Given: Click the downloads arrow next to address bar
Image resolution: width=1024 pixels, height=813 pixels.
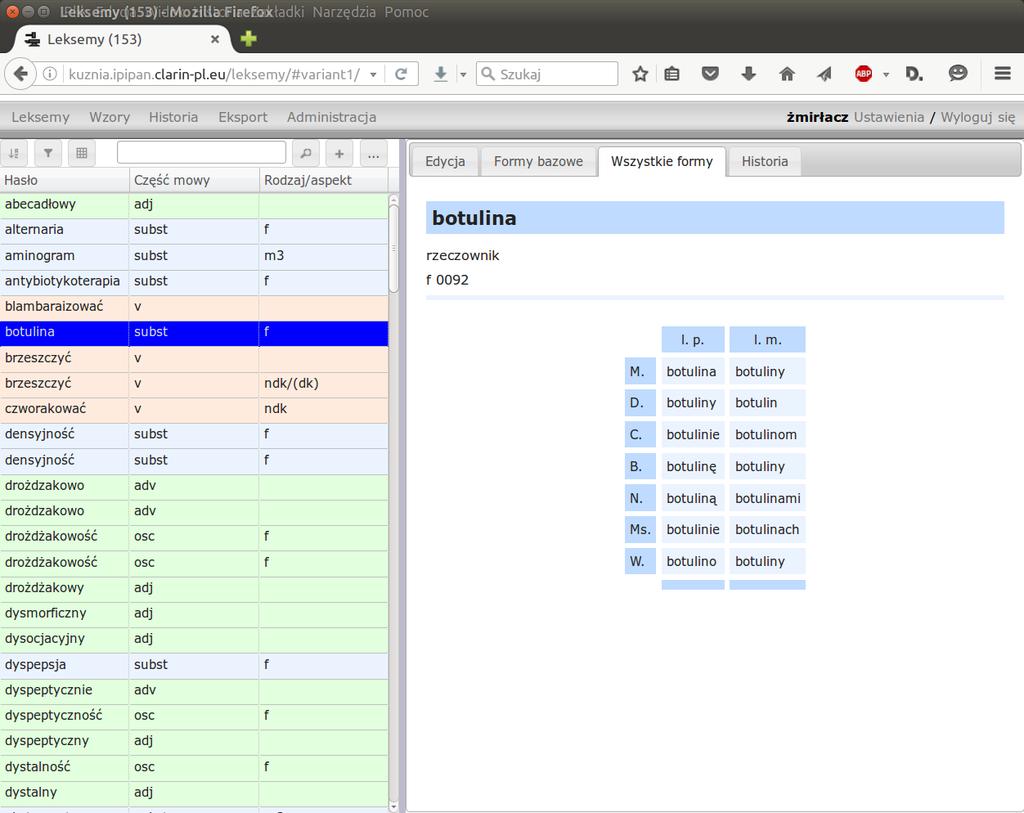Looking at the screenshot, I should point(441,74).
